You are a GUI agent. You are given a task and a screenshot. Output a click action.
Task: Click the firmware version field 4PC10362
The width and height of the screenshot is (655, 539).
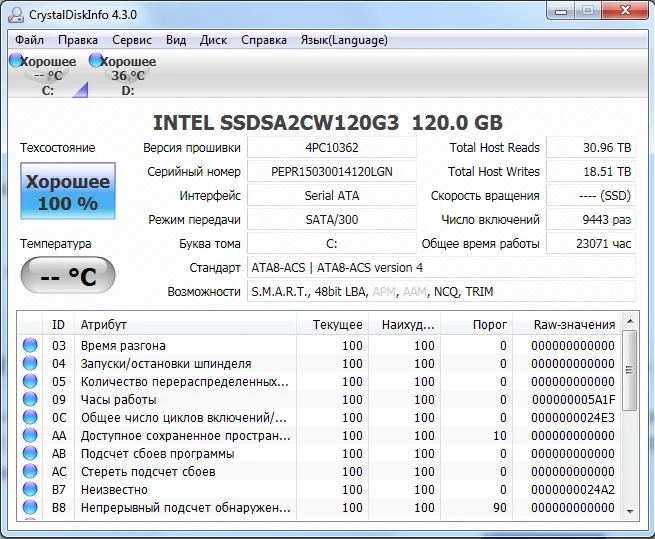(331, 148)
